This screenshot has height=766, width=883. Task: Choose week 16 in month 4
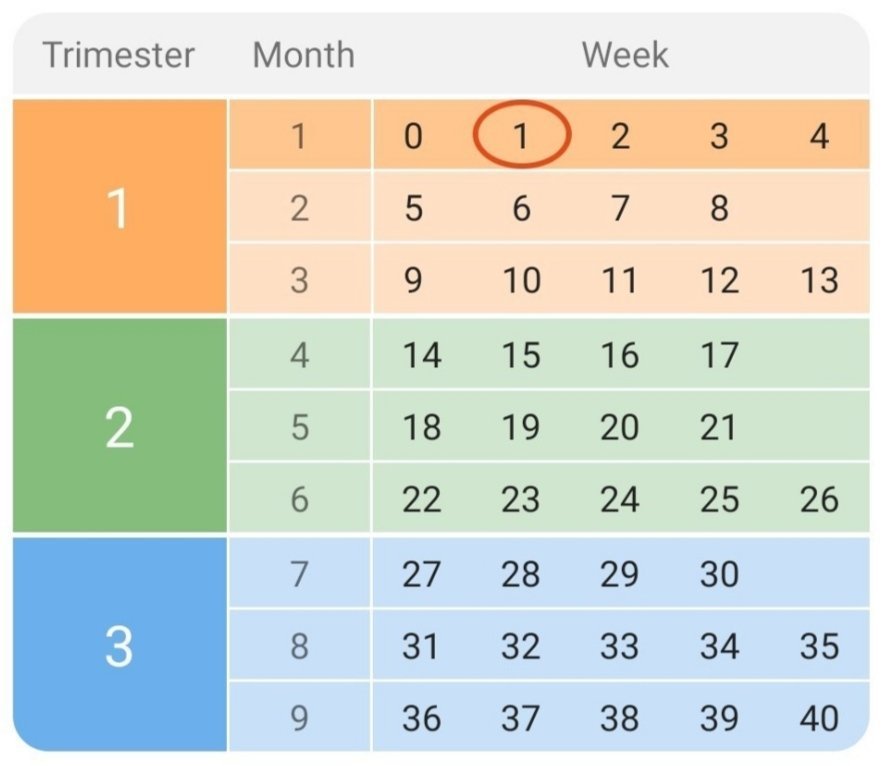click(x=619, y=355)
